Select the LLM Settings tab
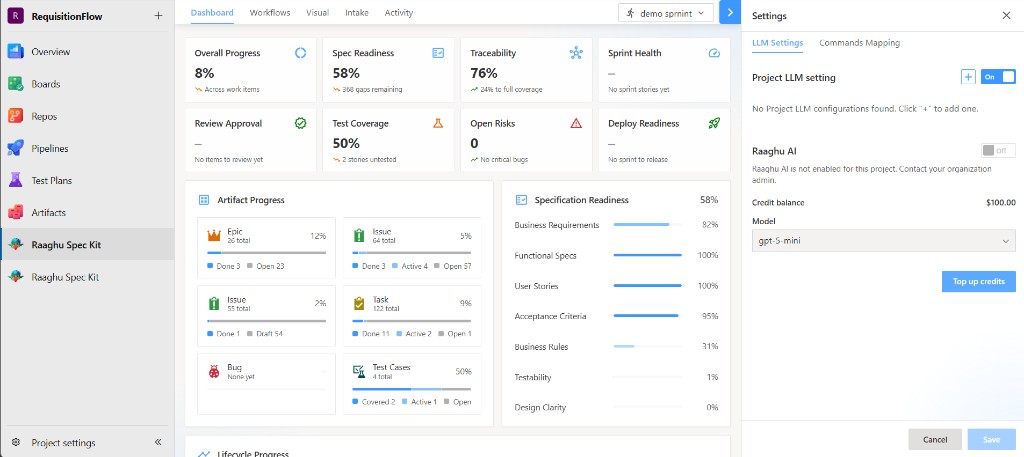 tap(777, 42)
